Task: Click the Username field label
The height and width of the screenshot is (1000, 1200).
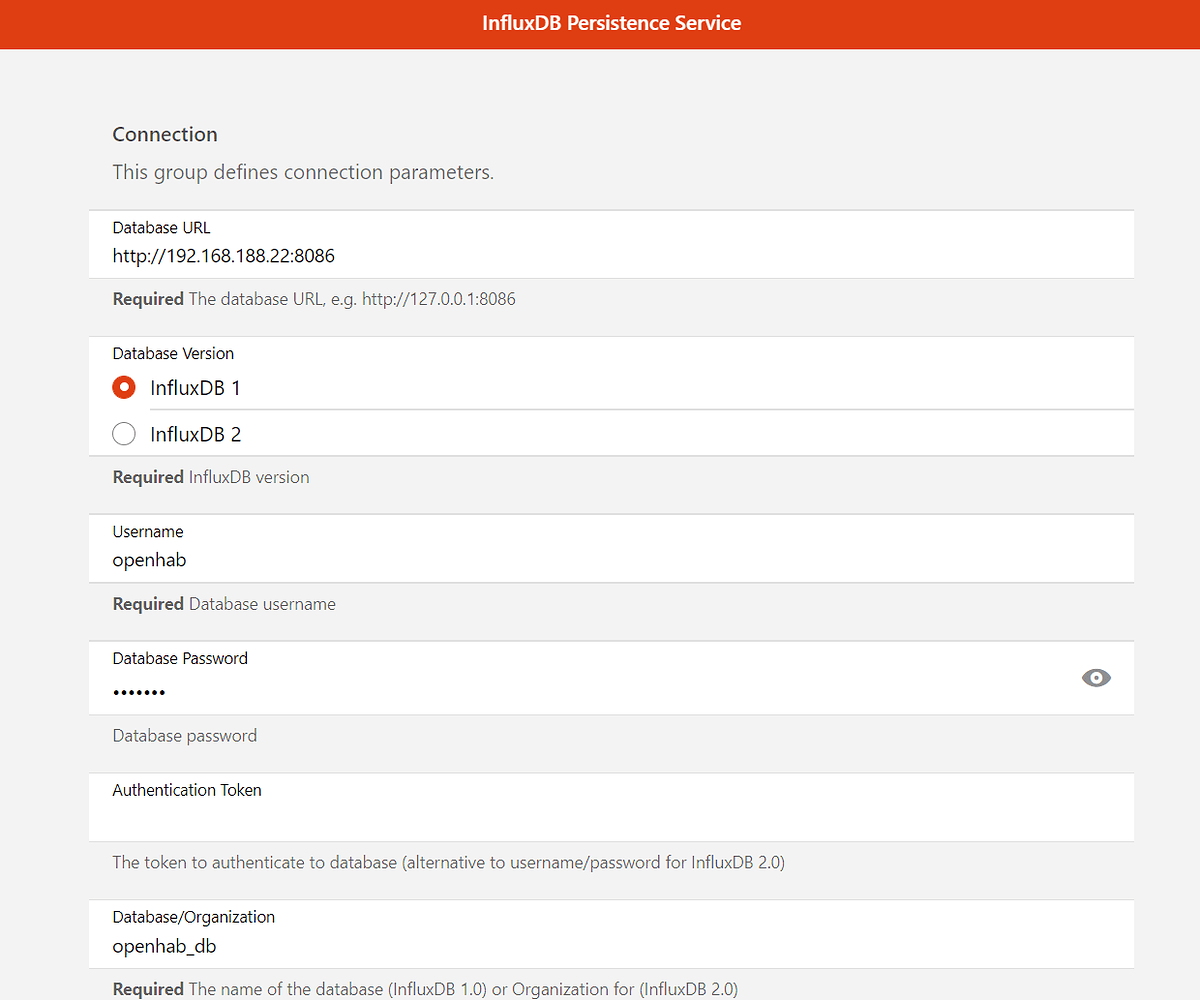Action: click(x=148, y=531)
